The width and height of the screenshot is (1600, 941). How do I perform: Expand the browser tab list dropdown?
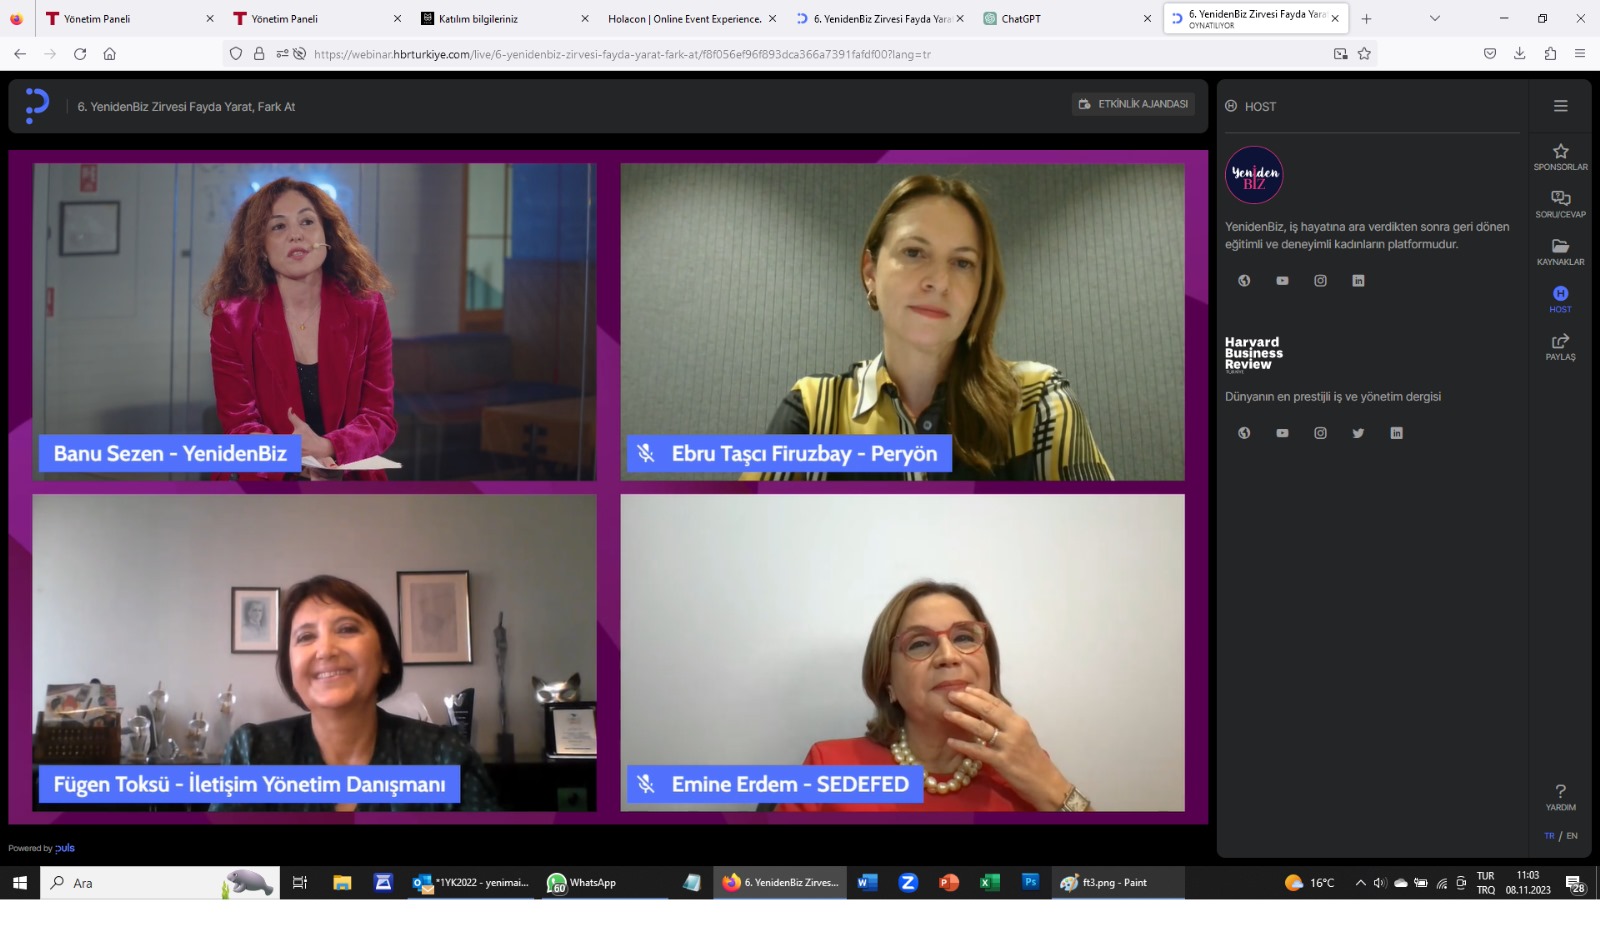click(x=1435, y=18)
